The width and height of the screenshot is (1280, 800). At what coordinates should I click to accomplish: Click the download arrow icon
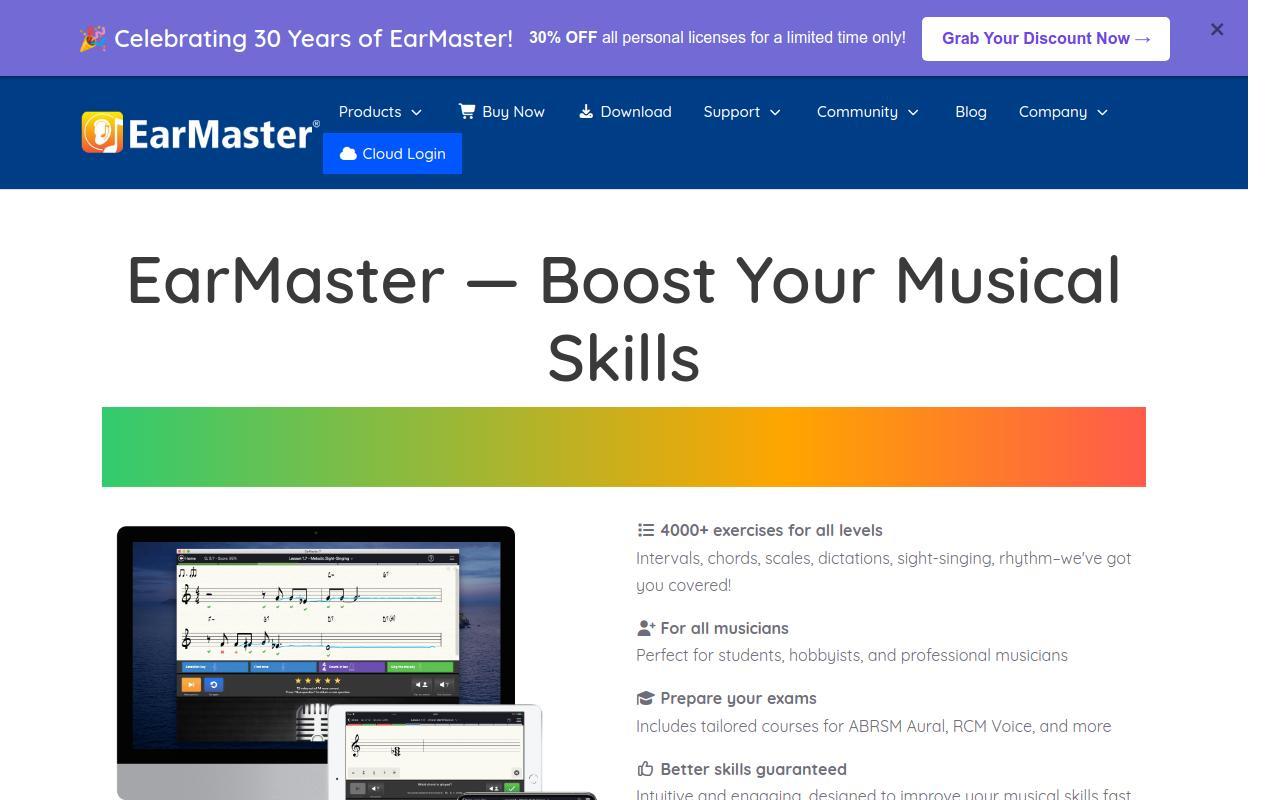point(586,112)
